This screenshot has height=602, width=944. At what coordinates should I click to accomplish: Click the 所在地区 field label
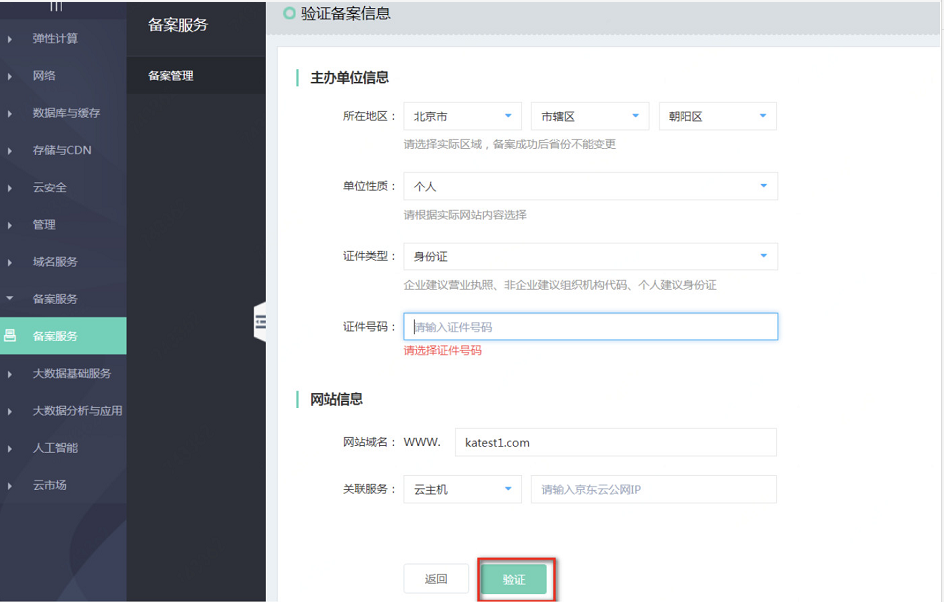pyautogui.click(x=369, y=116)
